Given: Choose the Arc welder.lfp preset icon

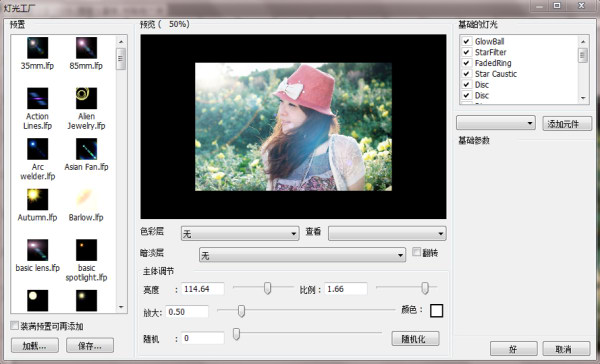Looking at the screenshot, I should tap(38, 149).
